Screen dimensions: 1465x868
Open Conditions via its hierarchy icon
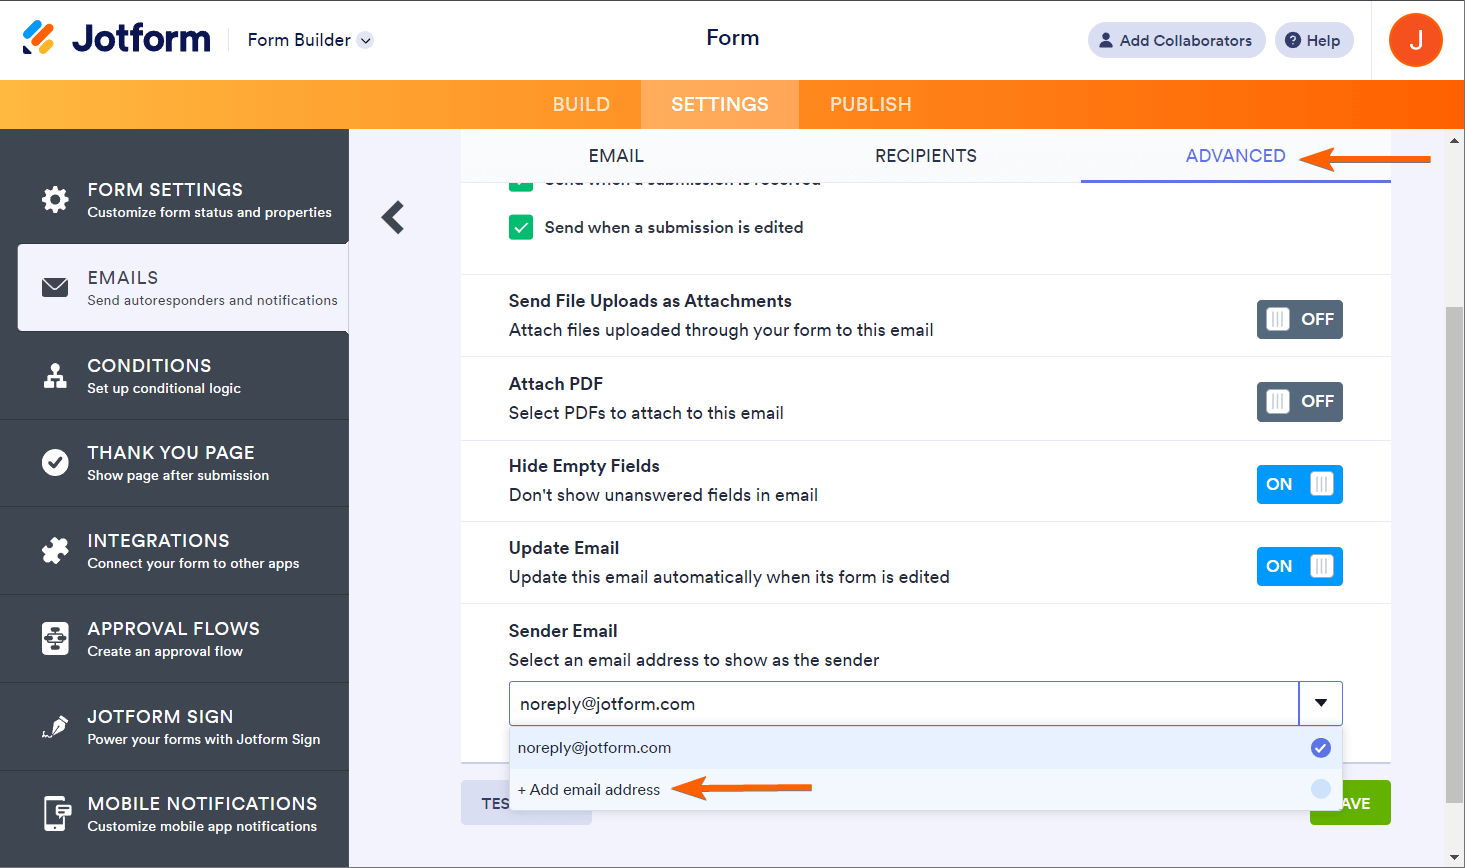pyautogui.click(x=55, y=376)
